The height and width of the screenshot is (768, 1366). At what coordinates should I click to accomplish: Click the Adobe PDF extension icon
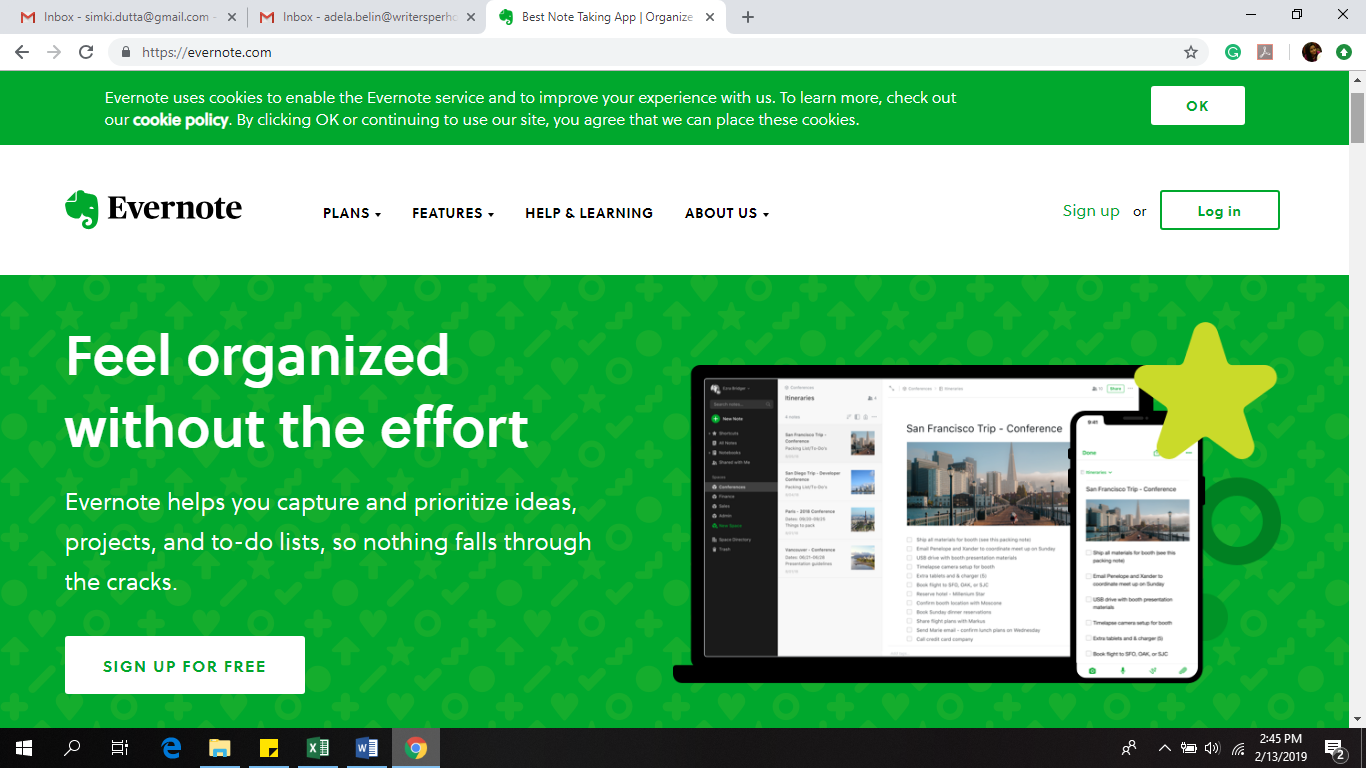1265,52
